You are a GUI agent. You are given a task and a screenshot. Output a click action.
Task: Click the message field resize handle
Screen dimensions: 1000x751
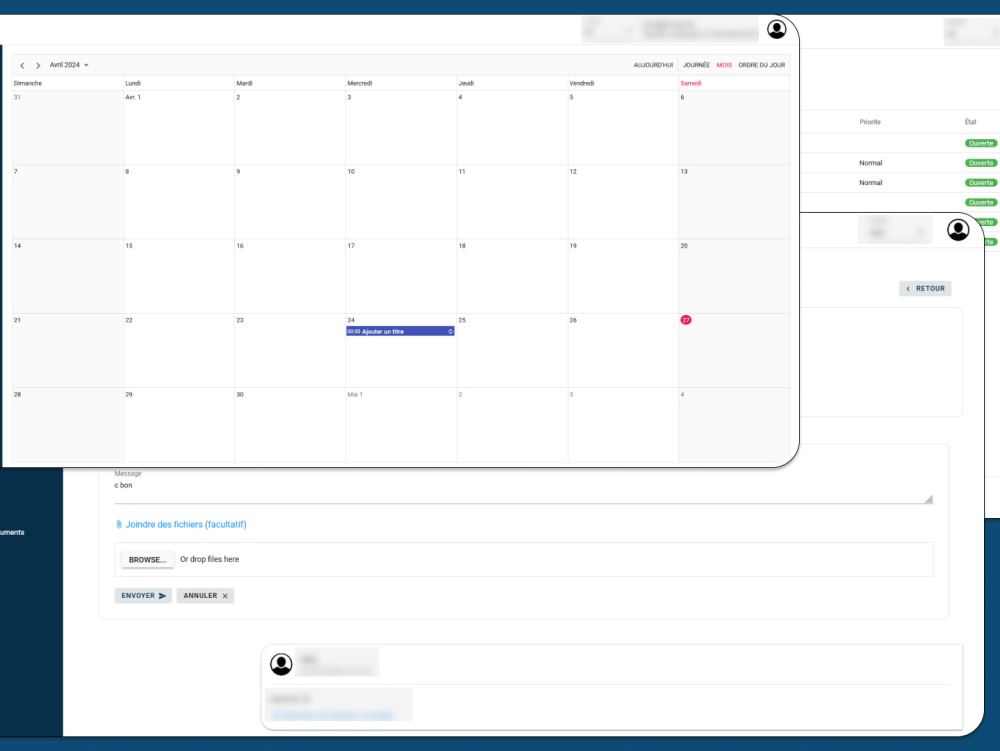pyautogui.click(x=929, y=500)
